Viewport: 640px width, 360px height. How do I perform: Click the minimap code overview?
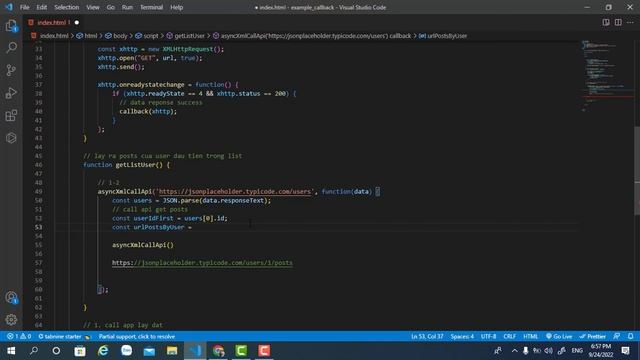pos(607,76)
